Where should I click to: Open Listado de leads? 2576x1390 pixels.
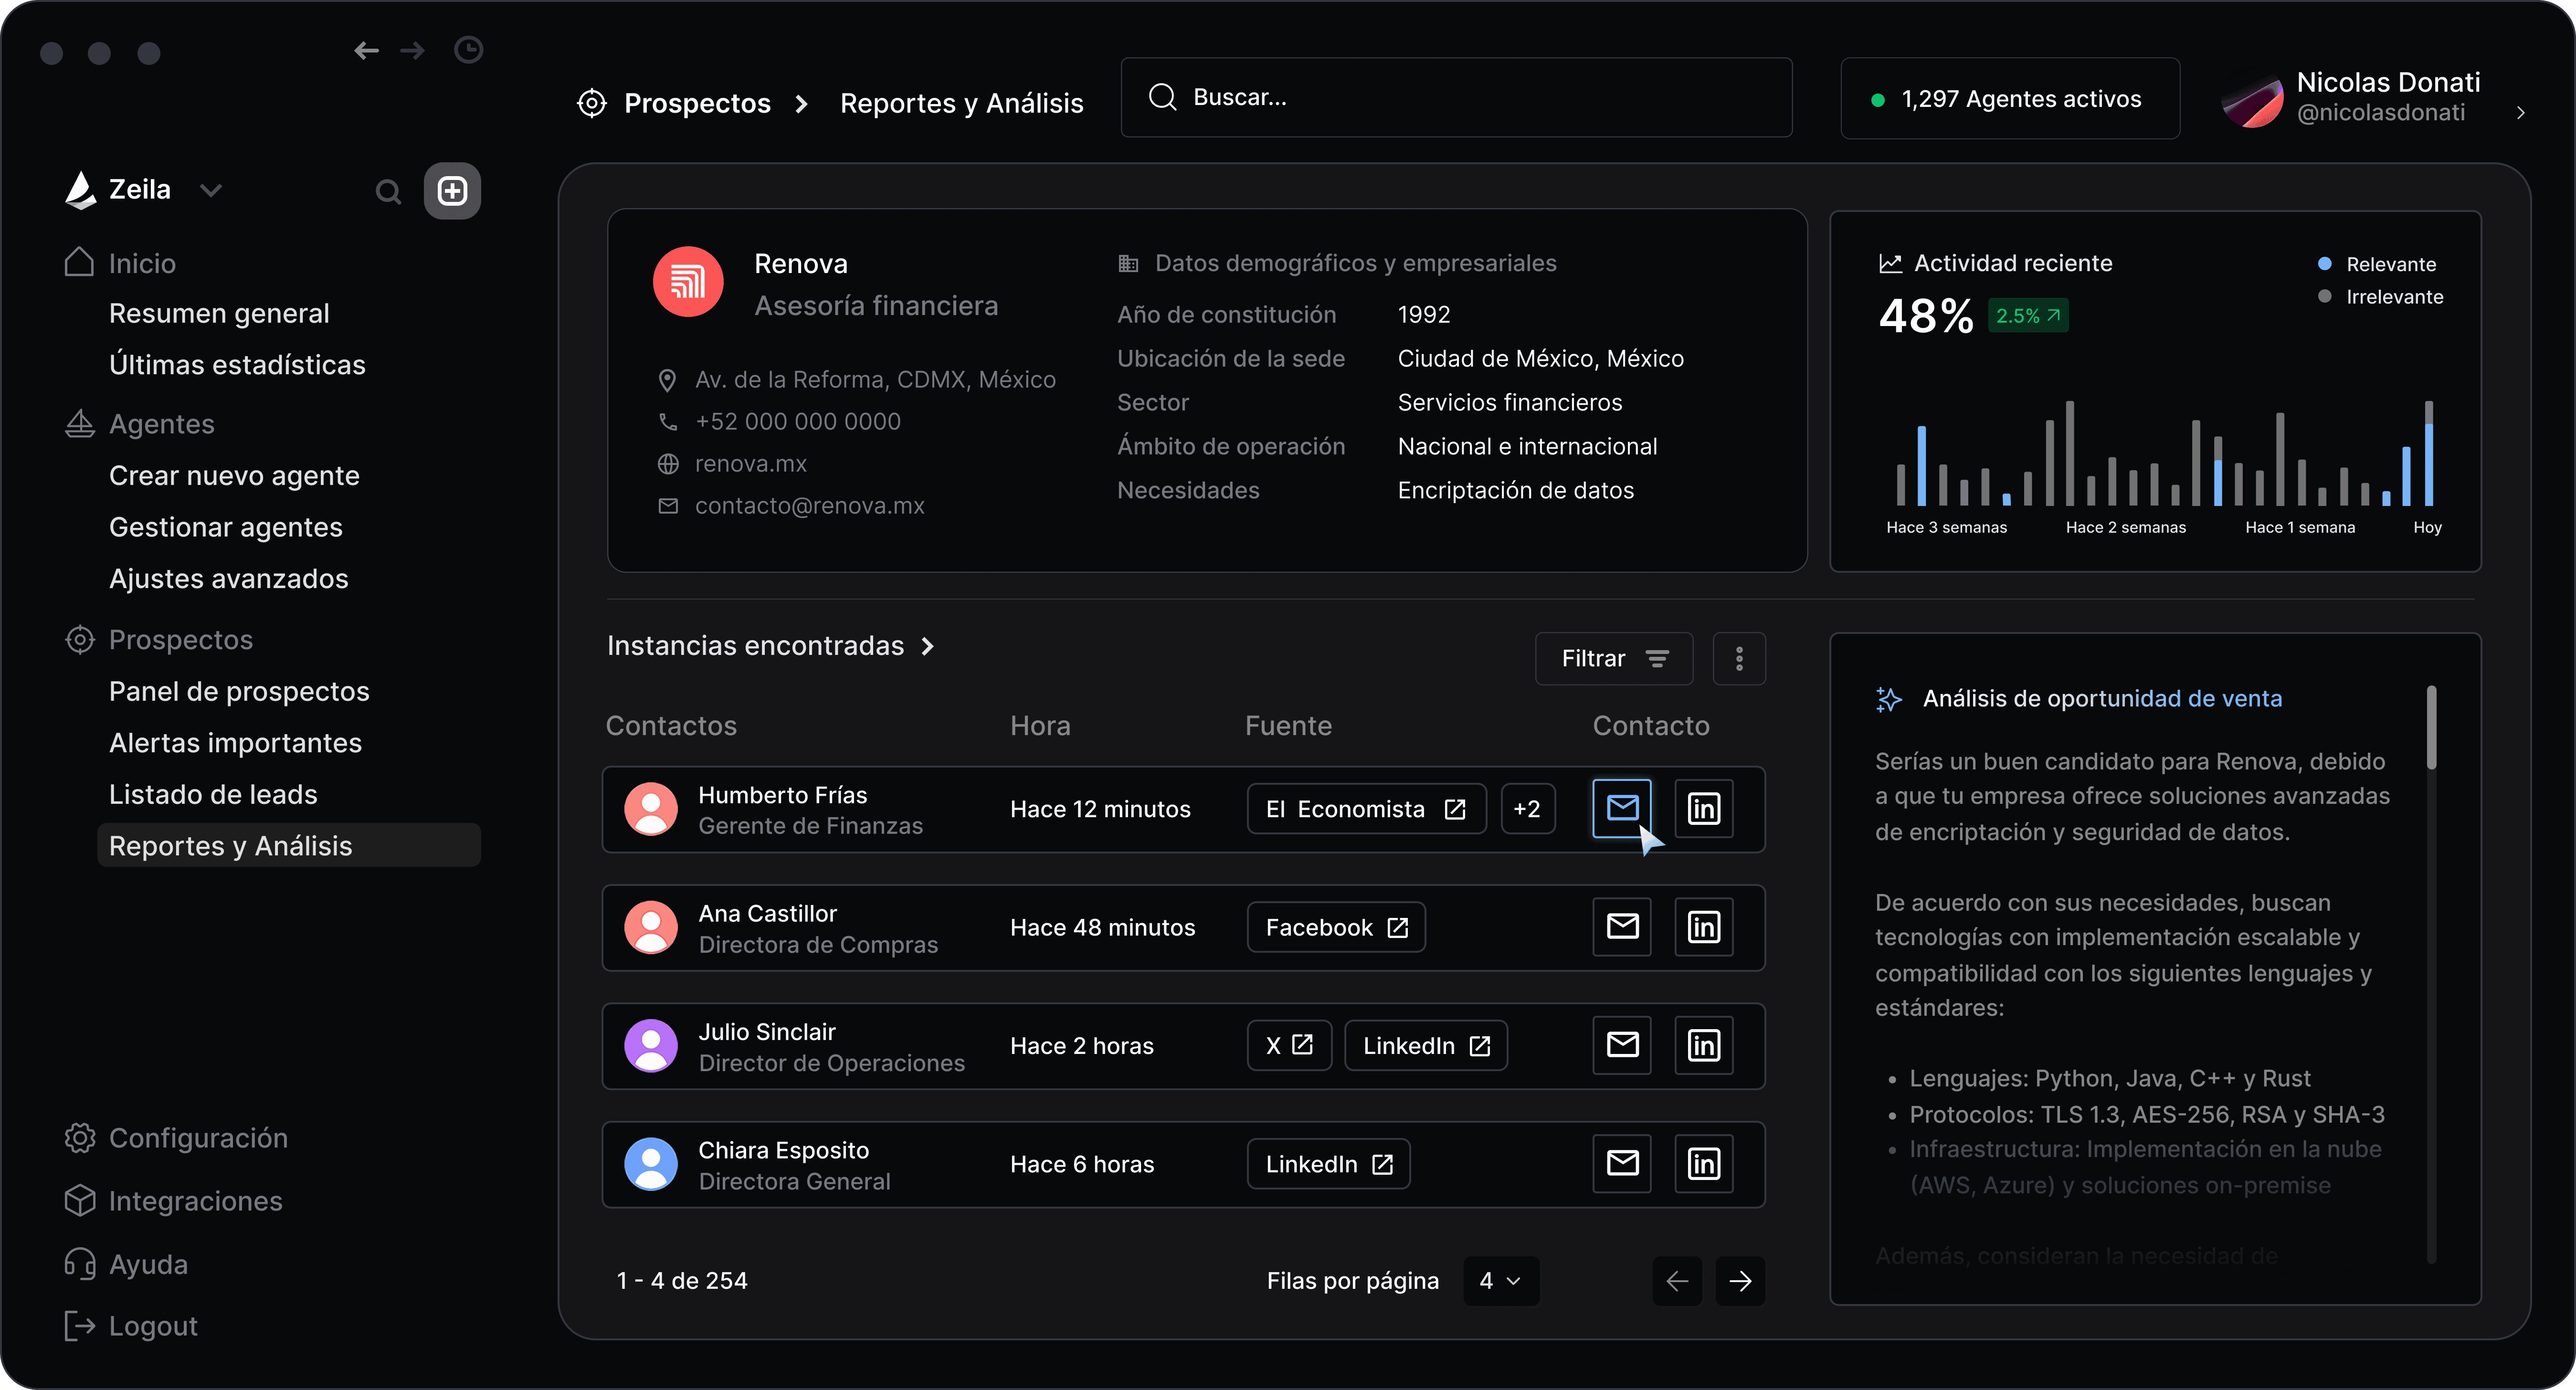pyautogui.click(x=213, y=795)
